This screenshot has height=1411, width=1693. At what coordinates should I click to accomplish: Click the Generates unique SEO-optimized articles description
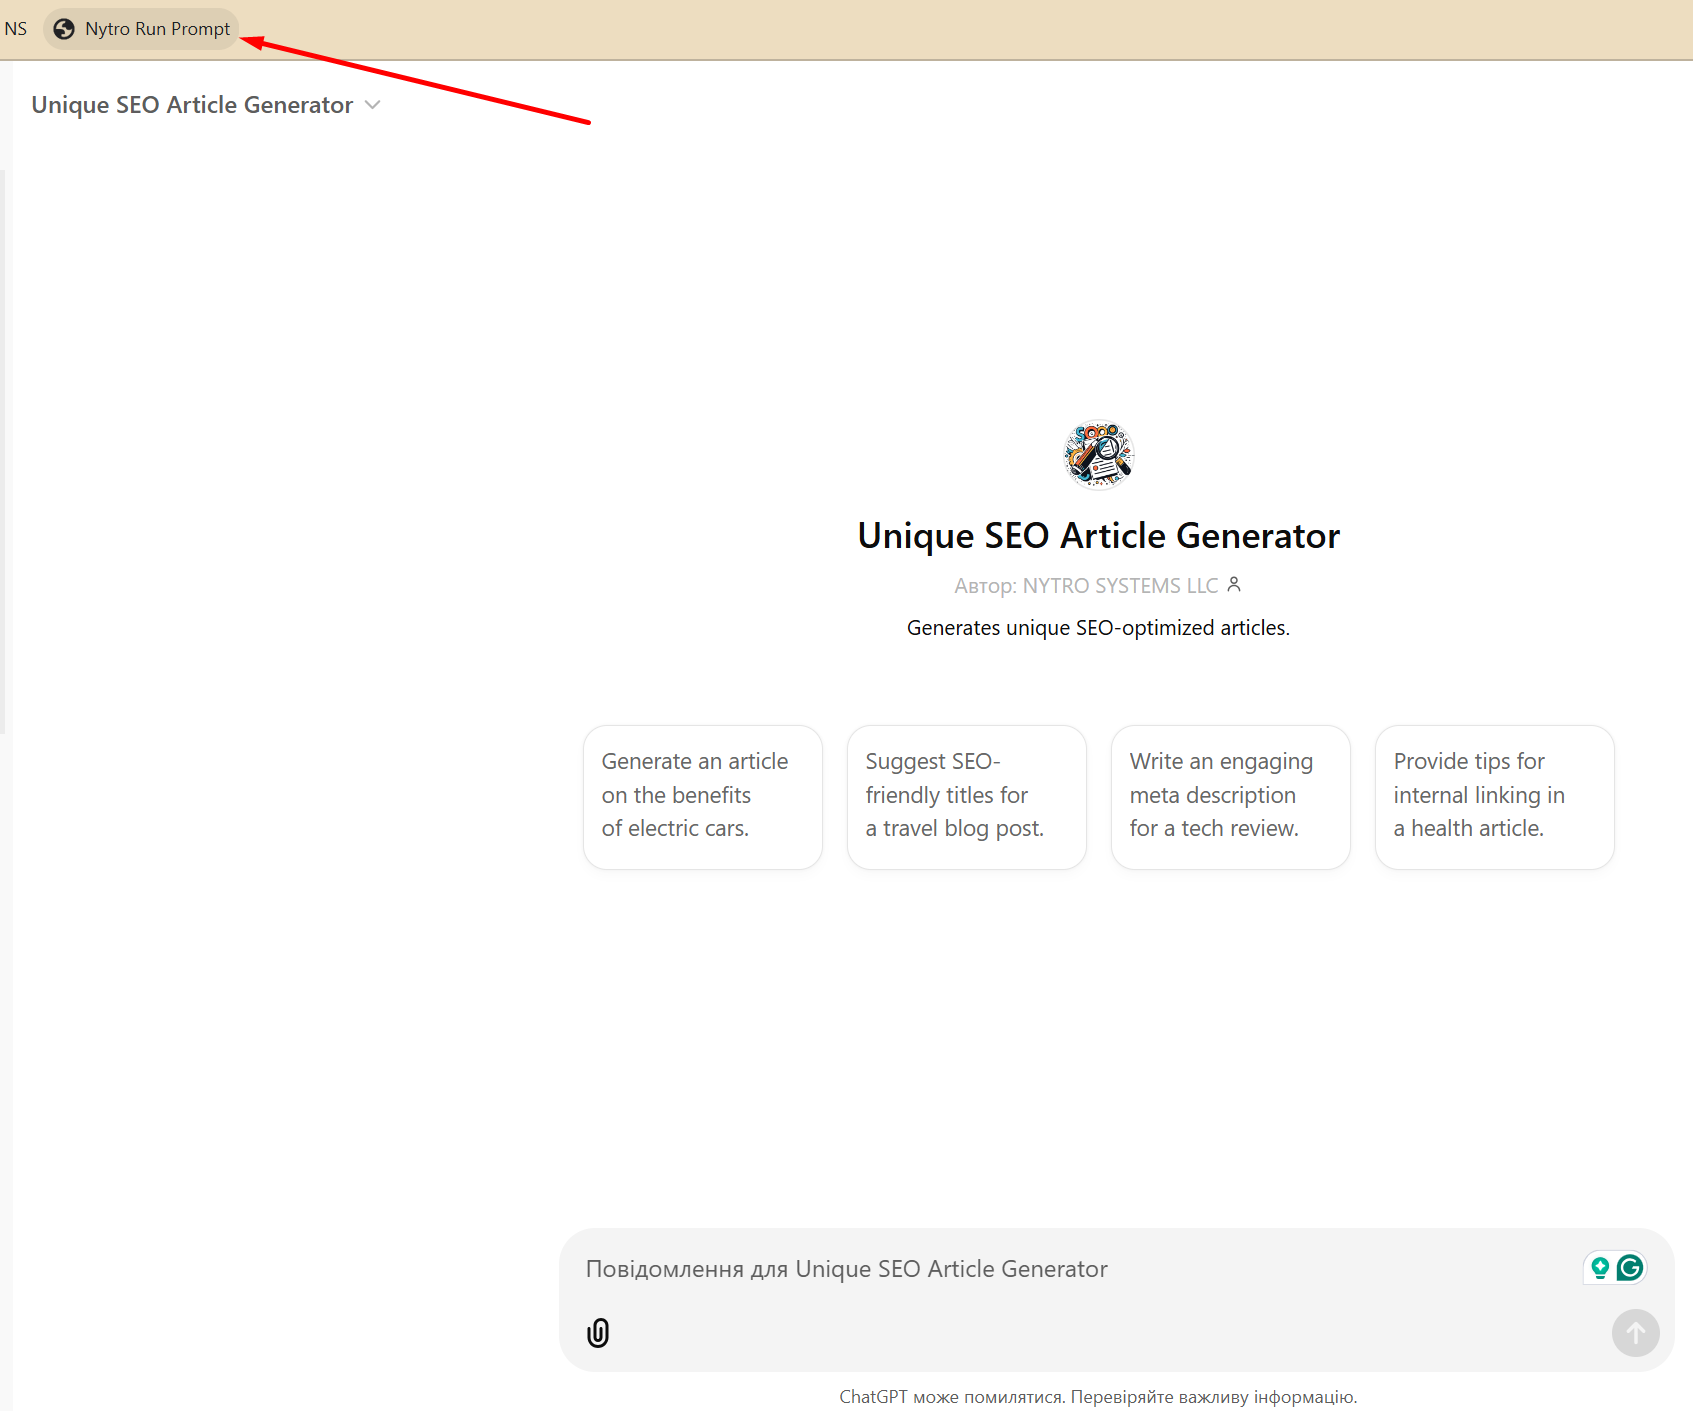point(1098,628)
